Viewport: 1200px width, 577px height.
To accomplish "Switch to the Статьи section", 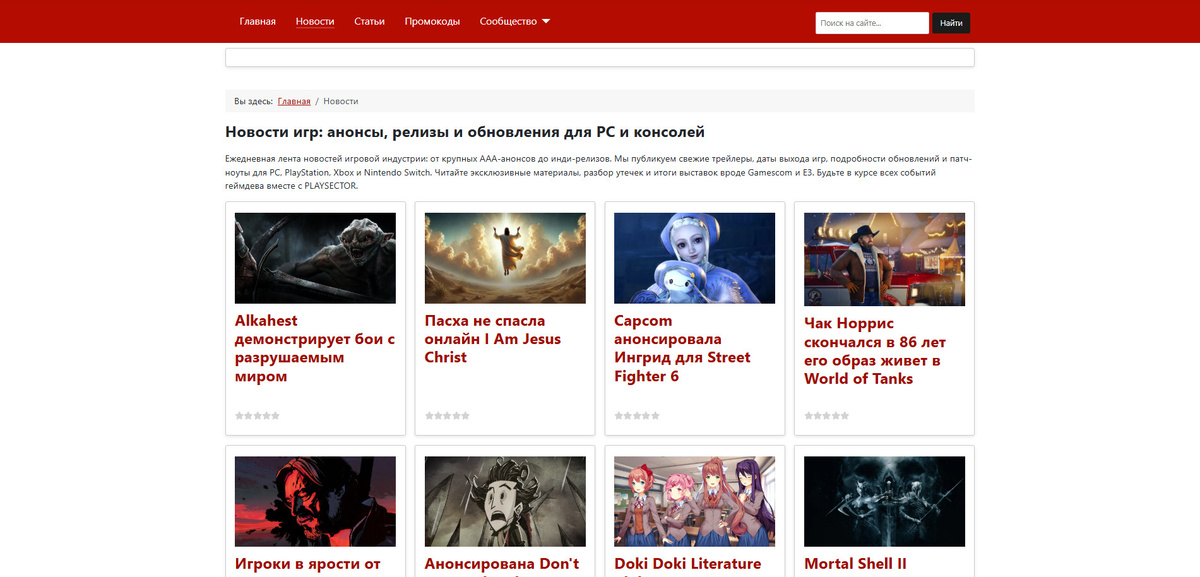I will [370, 20].
